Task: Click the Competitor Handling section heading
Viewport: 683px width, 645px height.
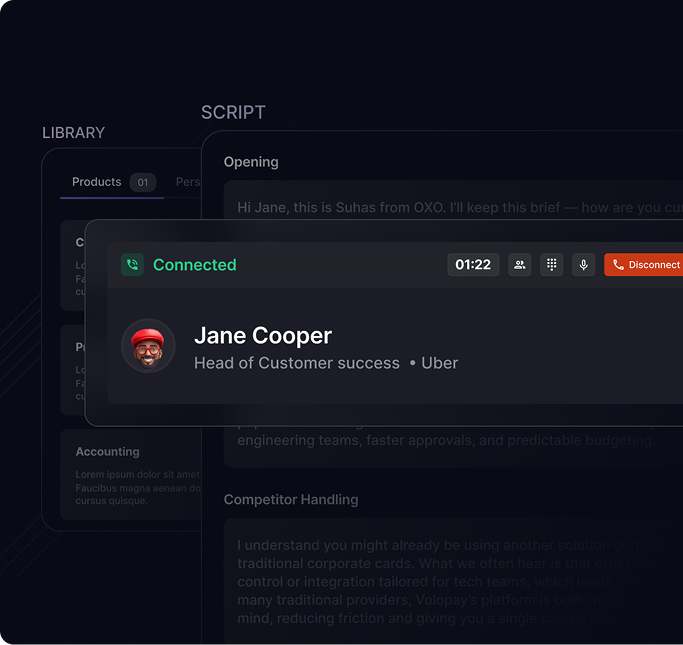Action: [x=290, y=499]
